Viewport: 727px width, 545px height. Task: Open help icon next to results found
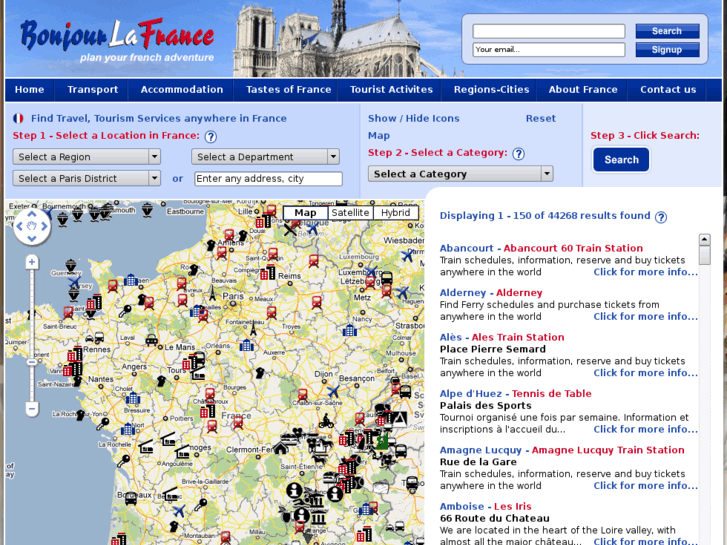[661, 217]
